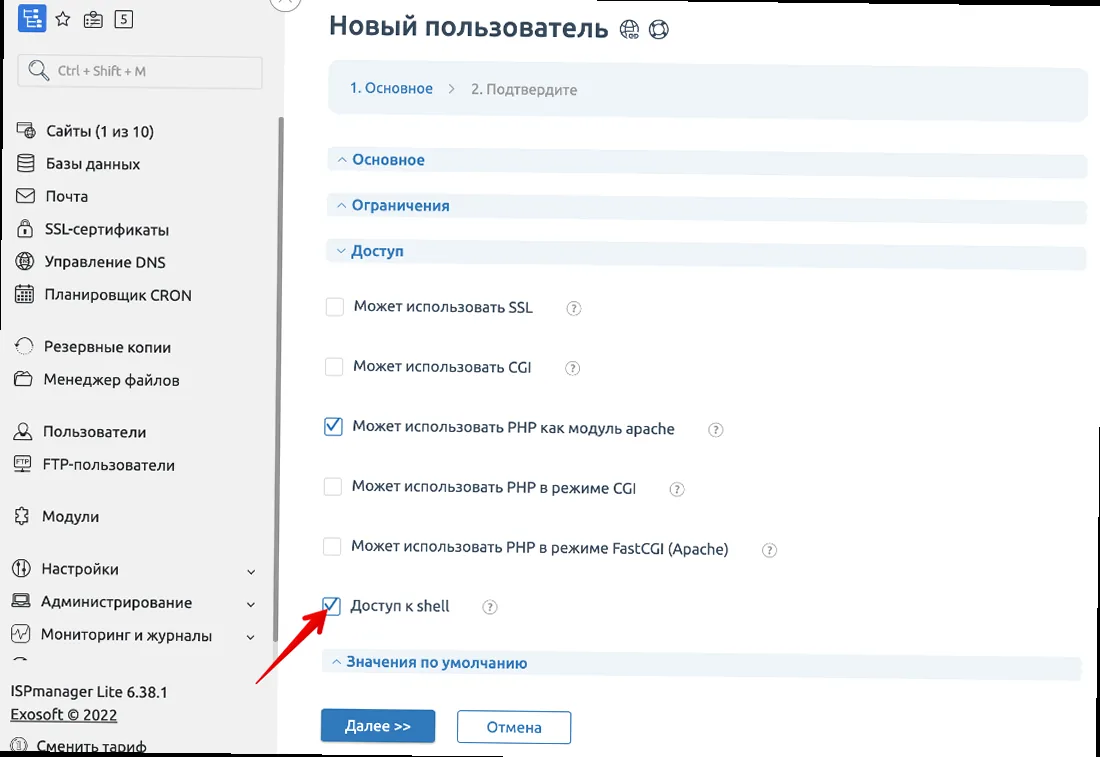Switch to step '2. Подтвердите'
Screen dimensions: 1100x757
[x=524, y=89]
